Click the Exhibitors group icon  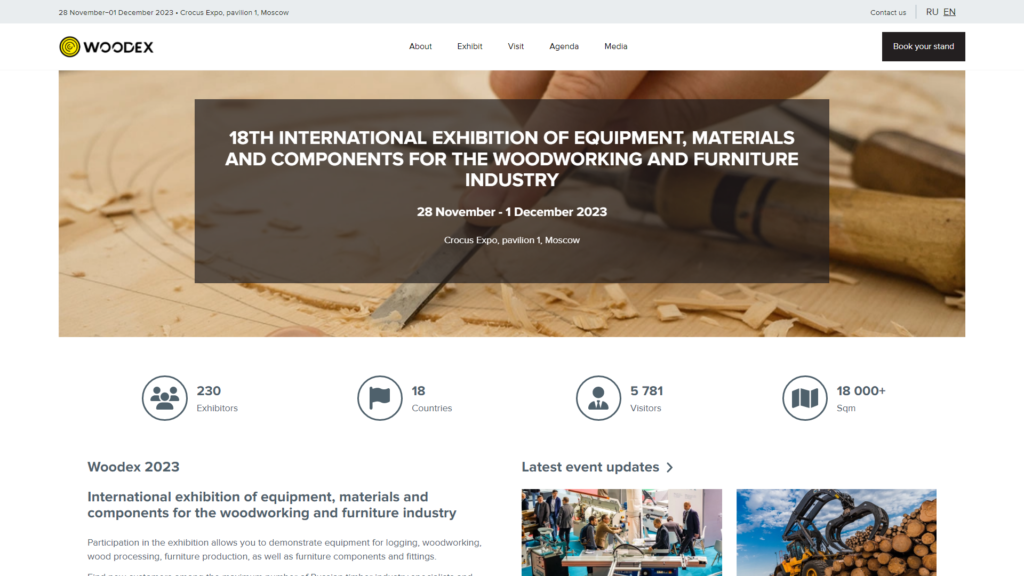click(165, 398)
